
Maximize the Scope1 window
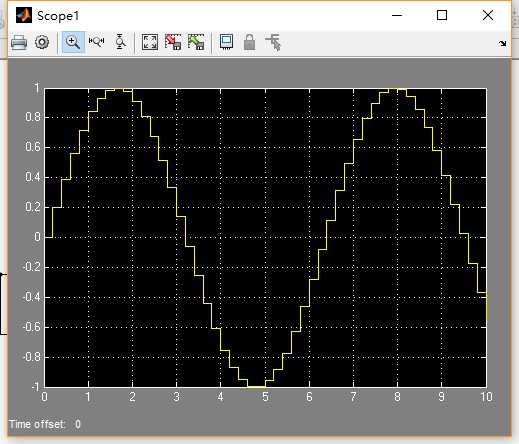[442, 15]
